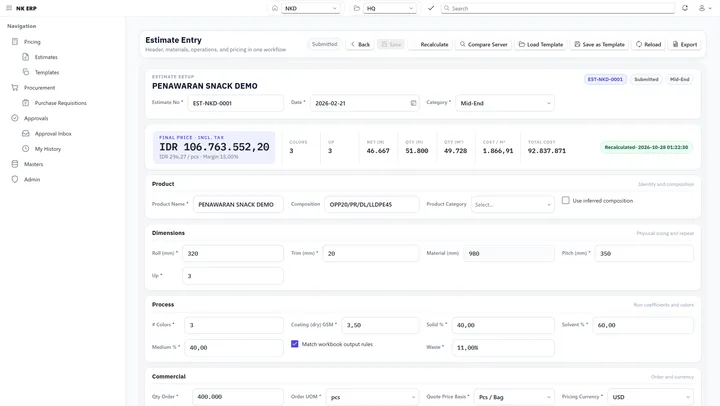Open the Product Category select dropdown
The height and width of the screenshot is (406, 720).
[512, 204]
